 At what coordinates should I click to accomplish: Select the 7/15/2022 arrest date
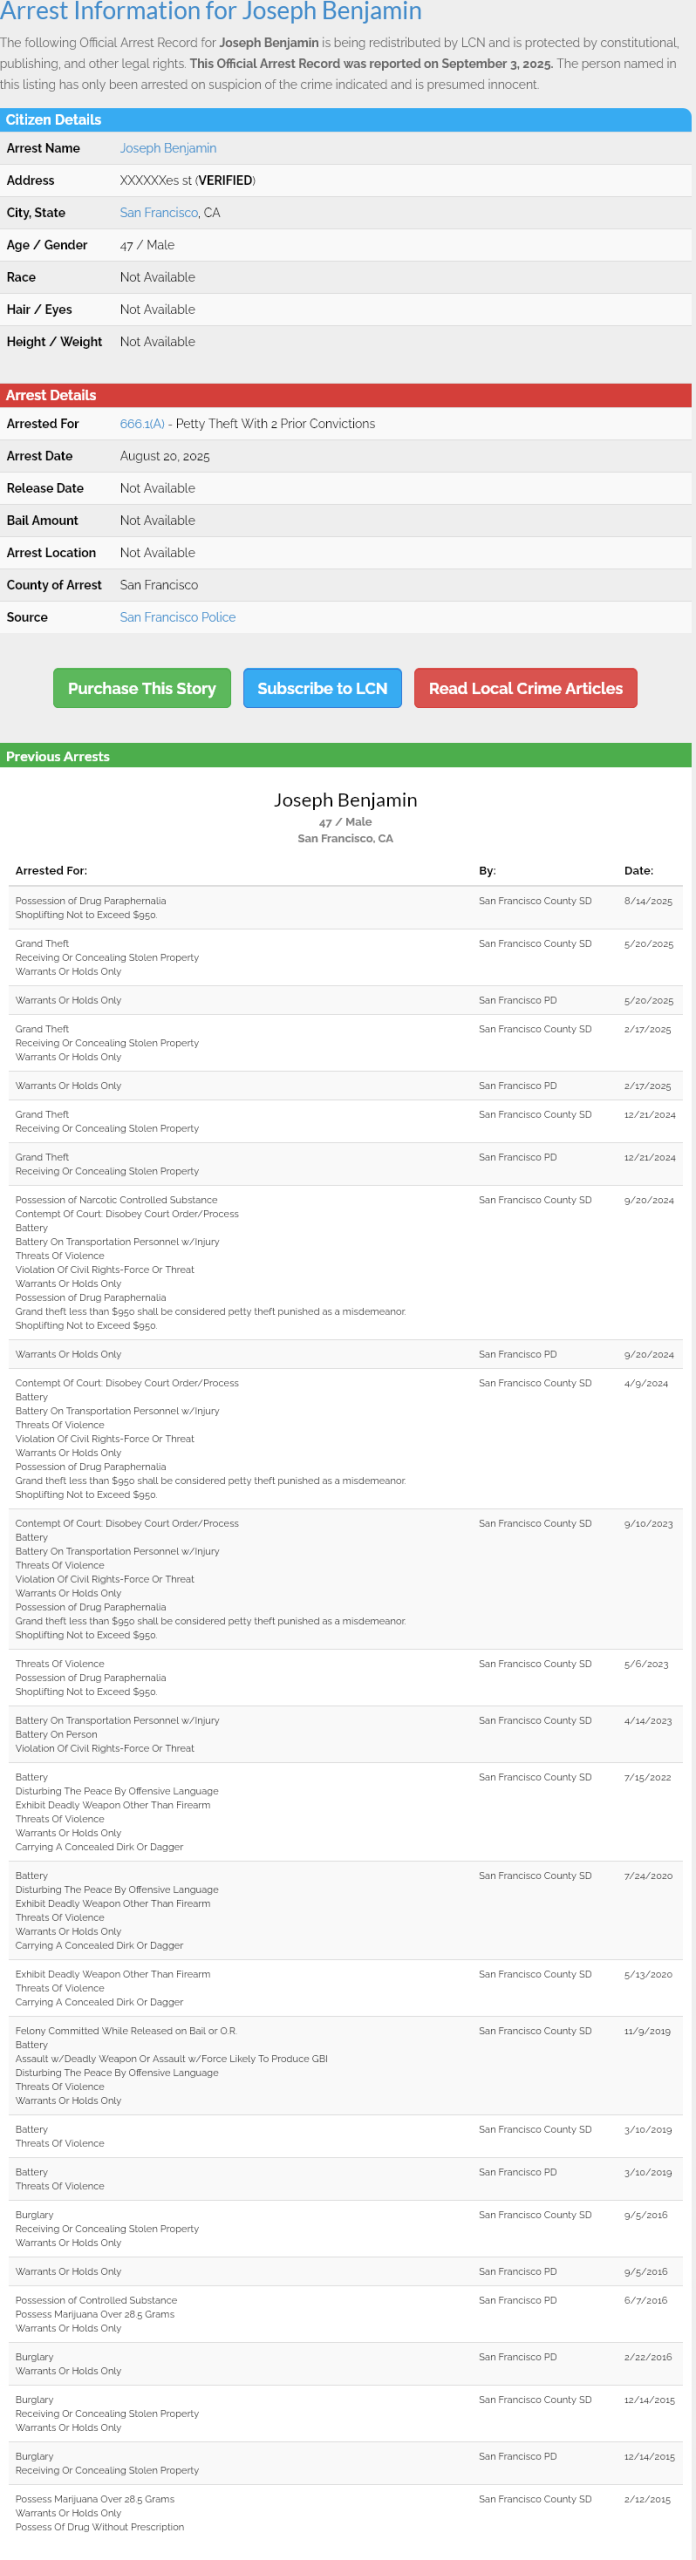point(647,1777)
